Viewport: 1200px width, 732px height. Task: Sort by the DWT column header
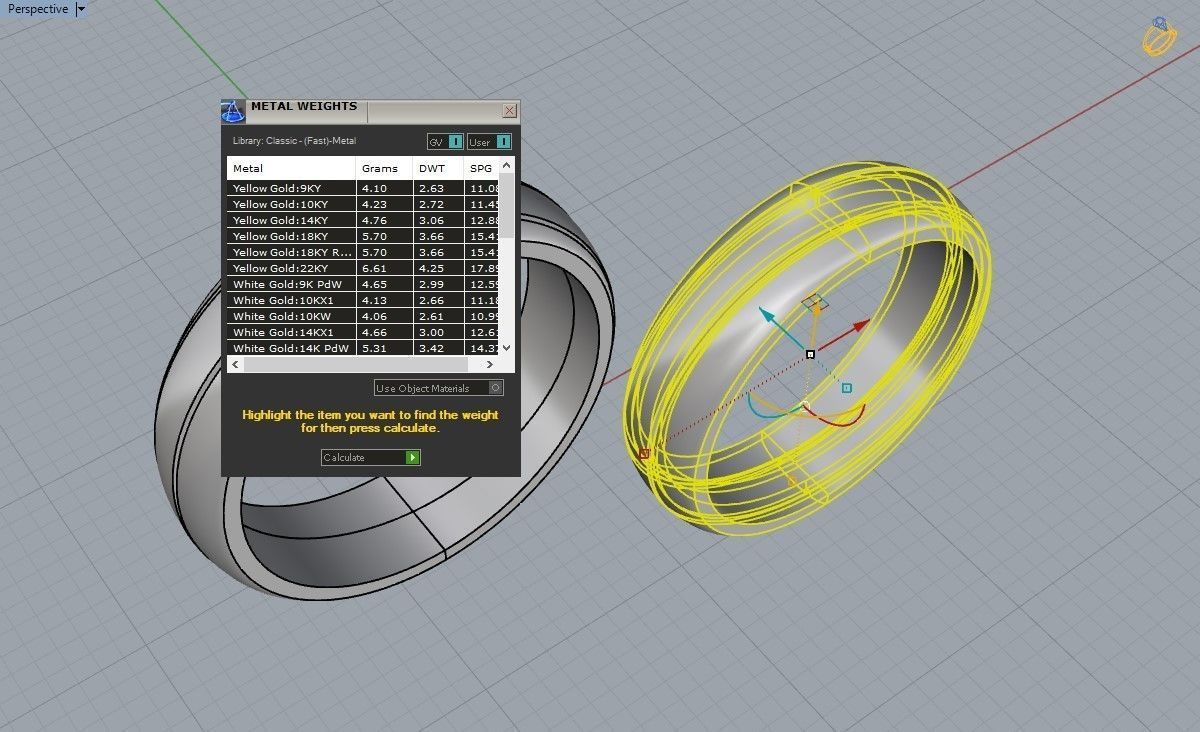(x=438, y=168)
